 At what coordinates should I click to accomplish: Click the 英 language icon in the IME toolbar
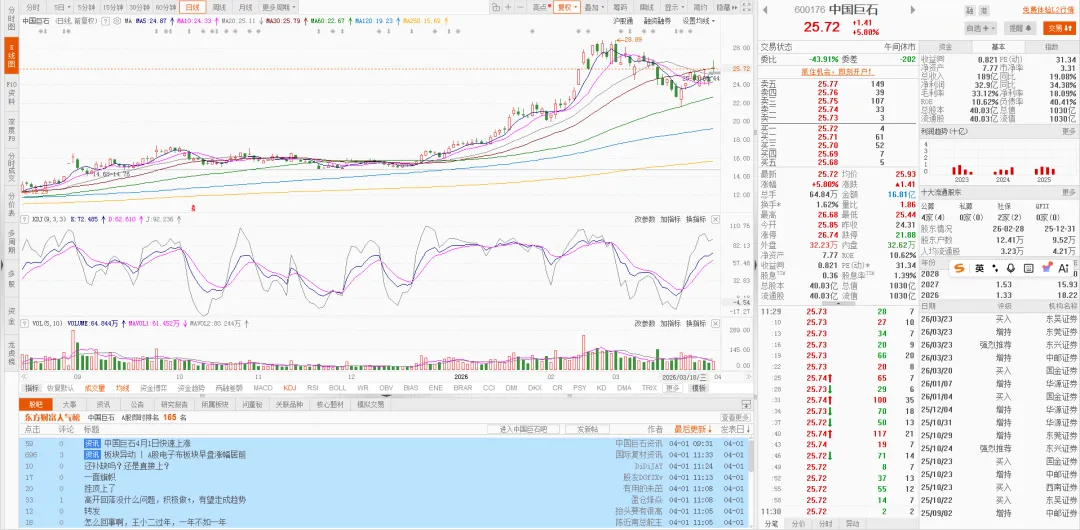[x=979, y=268]
